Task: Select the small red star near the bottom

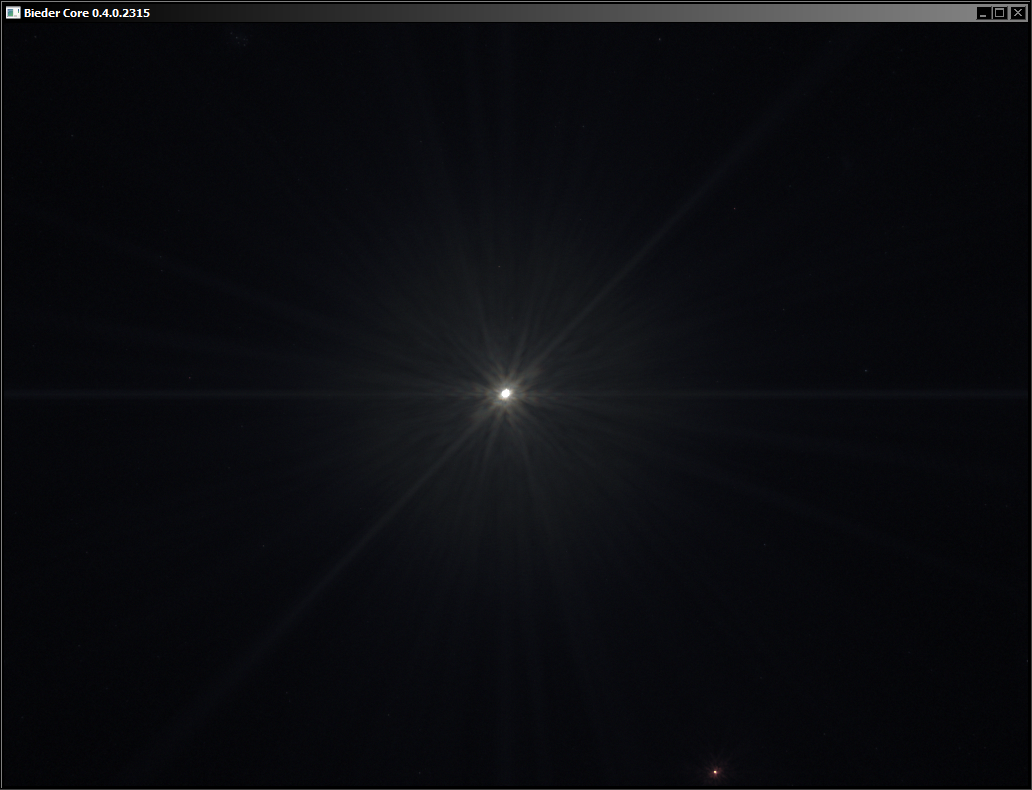Action: (715, 772)
